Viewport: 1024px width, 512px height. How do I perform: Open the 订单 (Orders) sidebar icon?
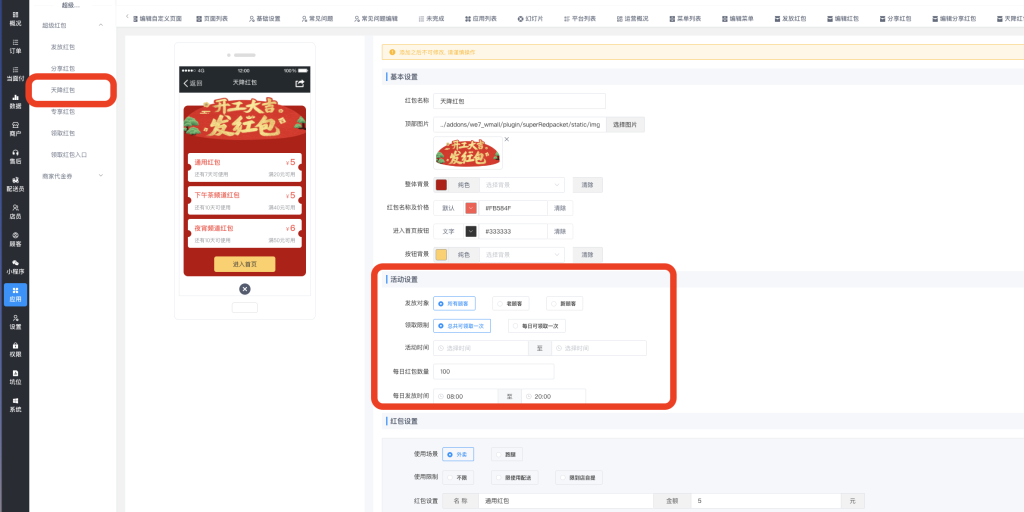click(15, 45)
